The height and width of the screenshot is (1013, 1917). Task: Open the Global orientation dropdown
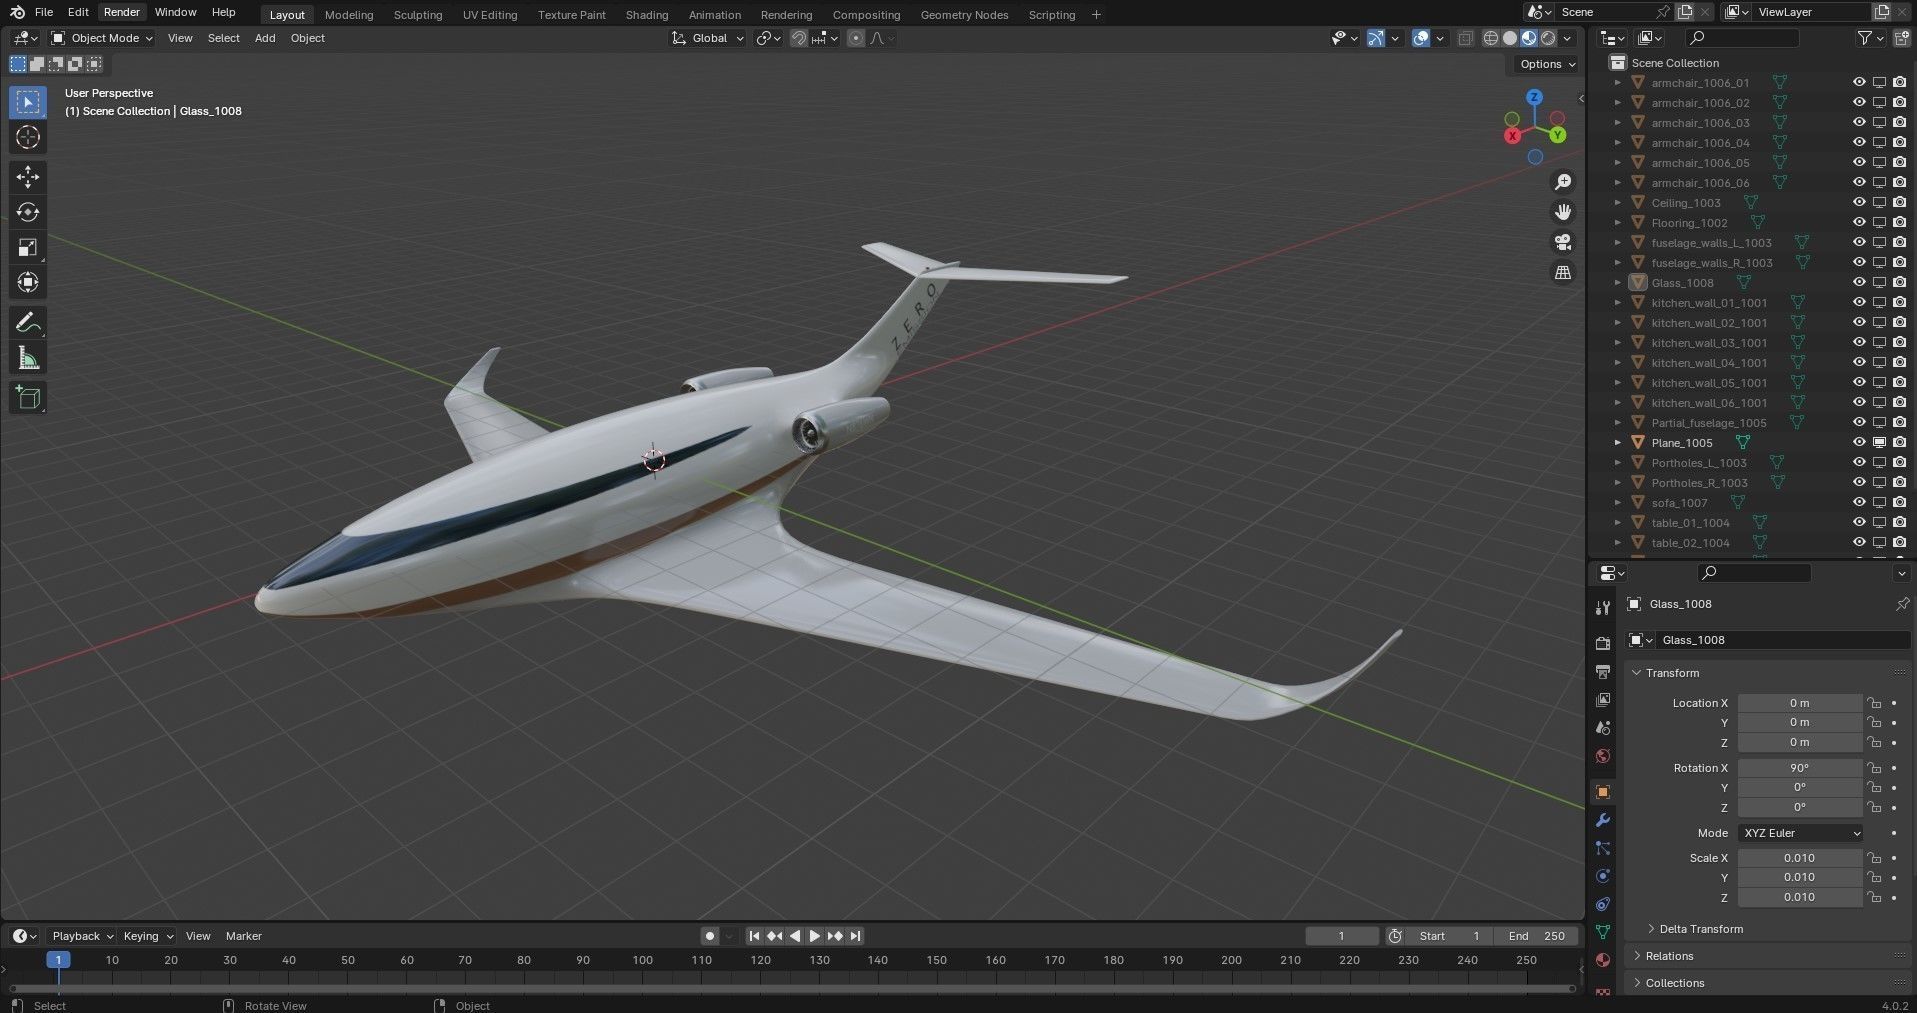point(708,38)
